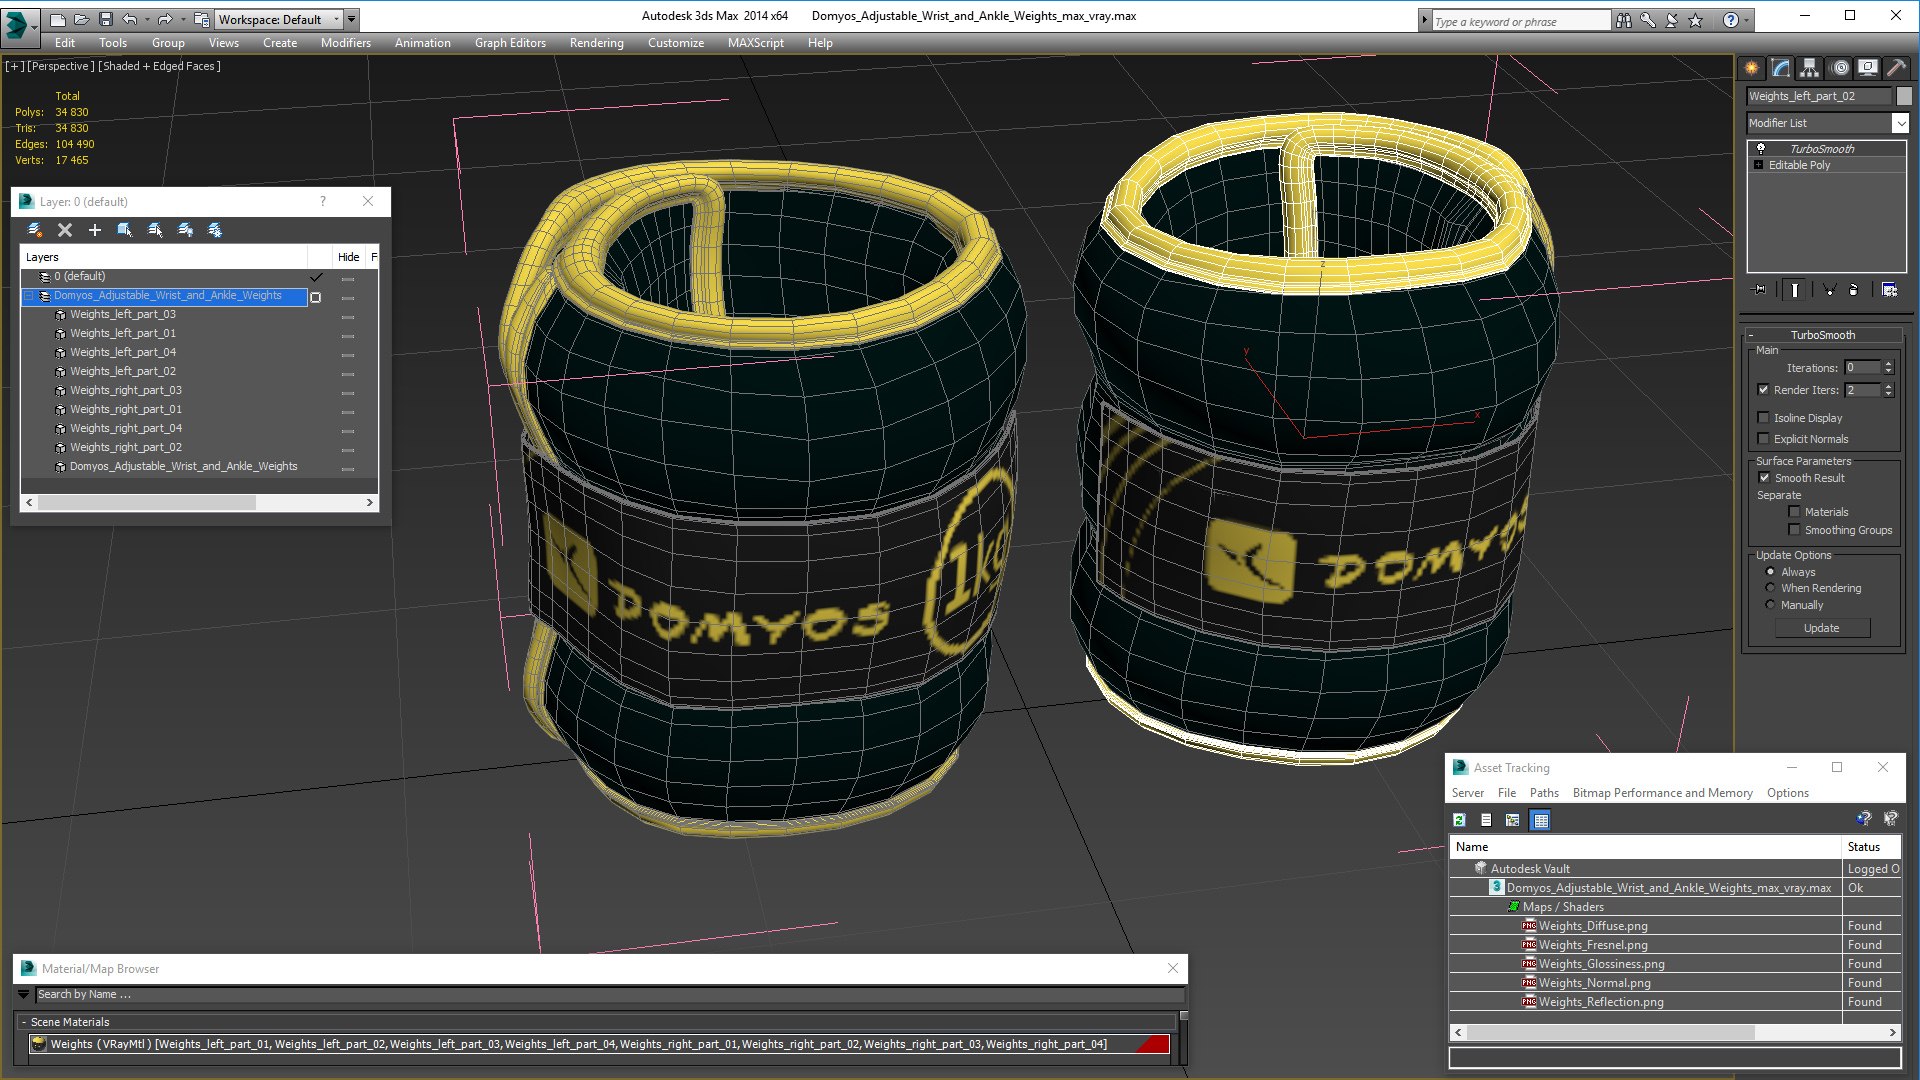Expand the Editable Poly stack entry

point(1758,165)
